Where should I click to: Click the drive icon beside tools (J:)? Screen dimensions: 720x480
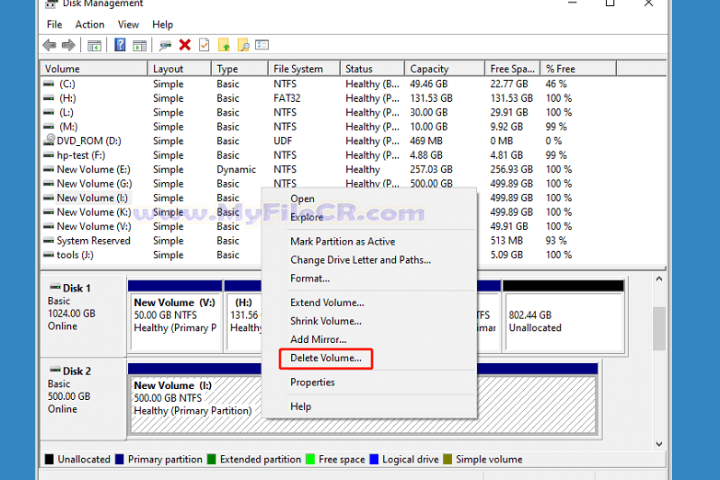tap(49, 255)
